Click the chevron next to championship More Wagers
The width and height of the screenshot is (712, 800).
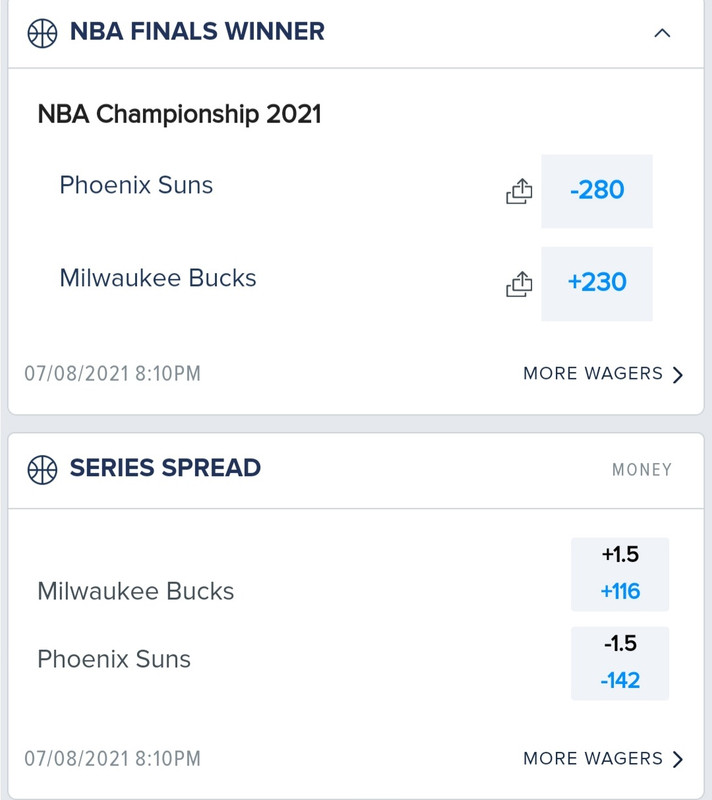(677, 374)
